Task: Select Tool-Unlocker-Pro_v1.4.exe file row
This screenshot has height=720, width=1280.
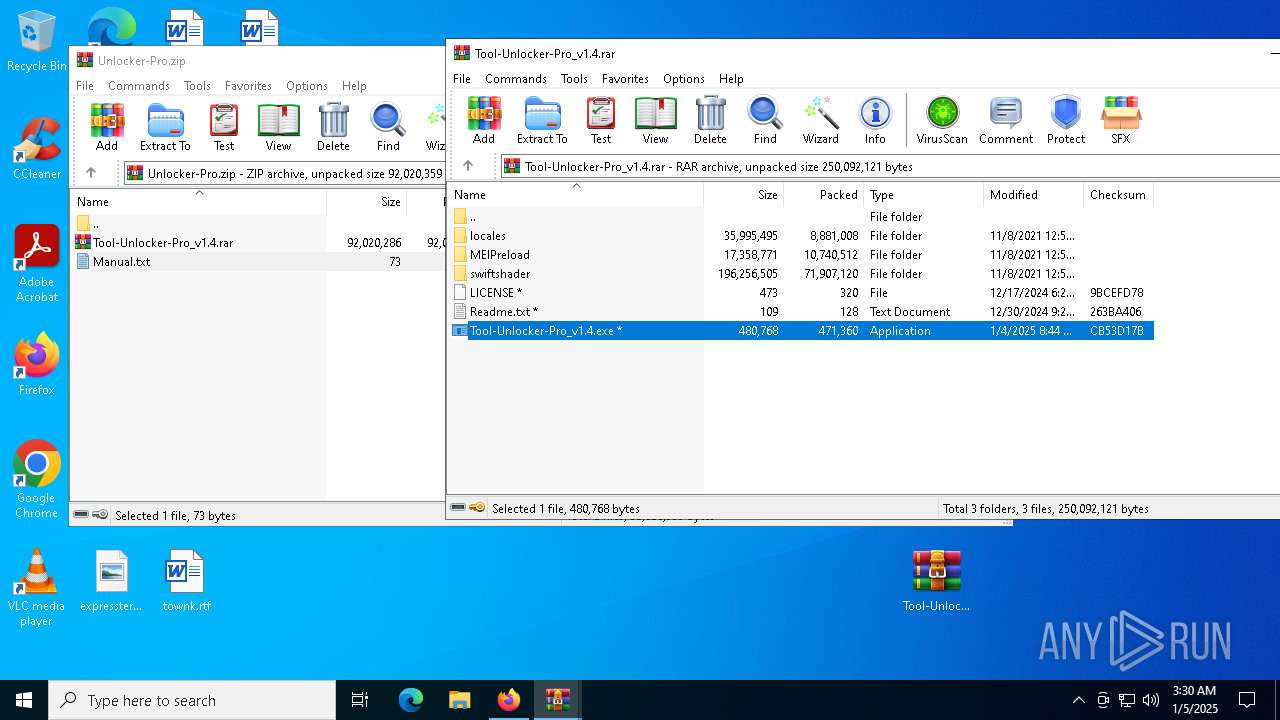Action: (x=801, y=331)
